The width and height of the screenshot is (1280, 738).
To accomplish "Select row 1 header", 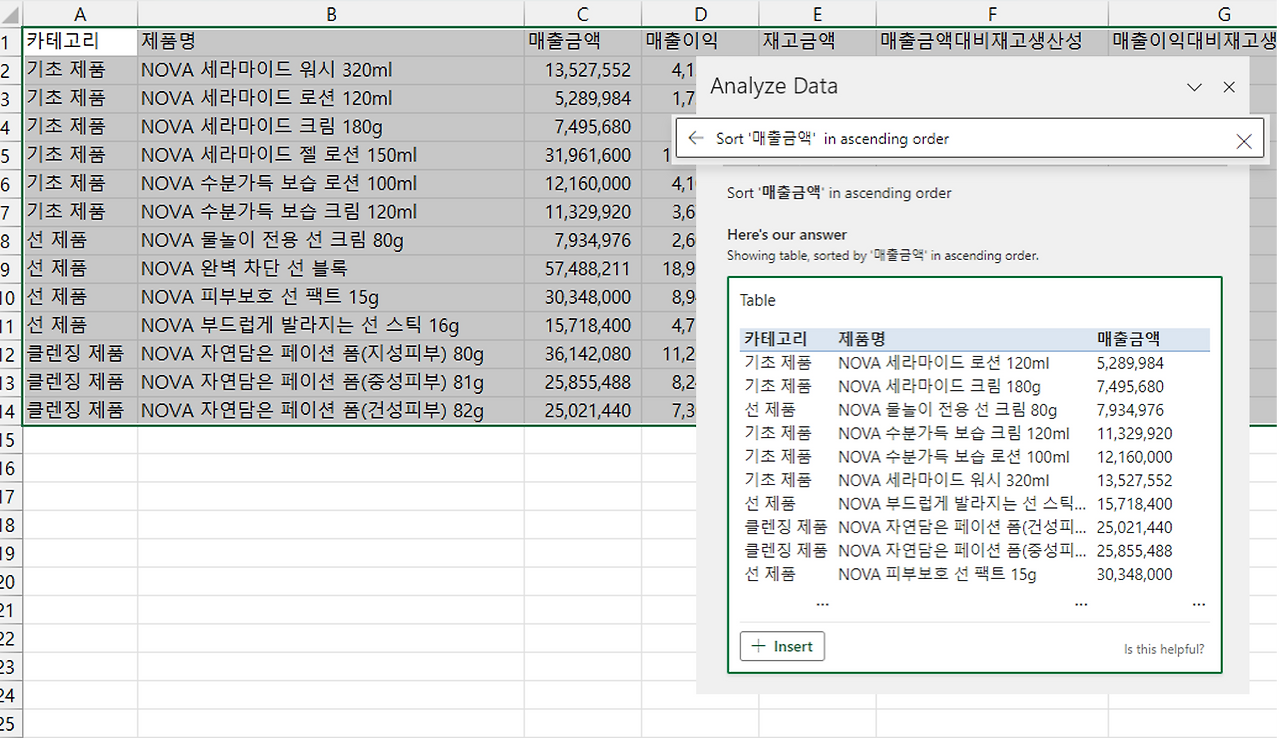I will pyautogui.click(x=10, y=41).
